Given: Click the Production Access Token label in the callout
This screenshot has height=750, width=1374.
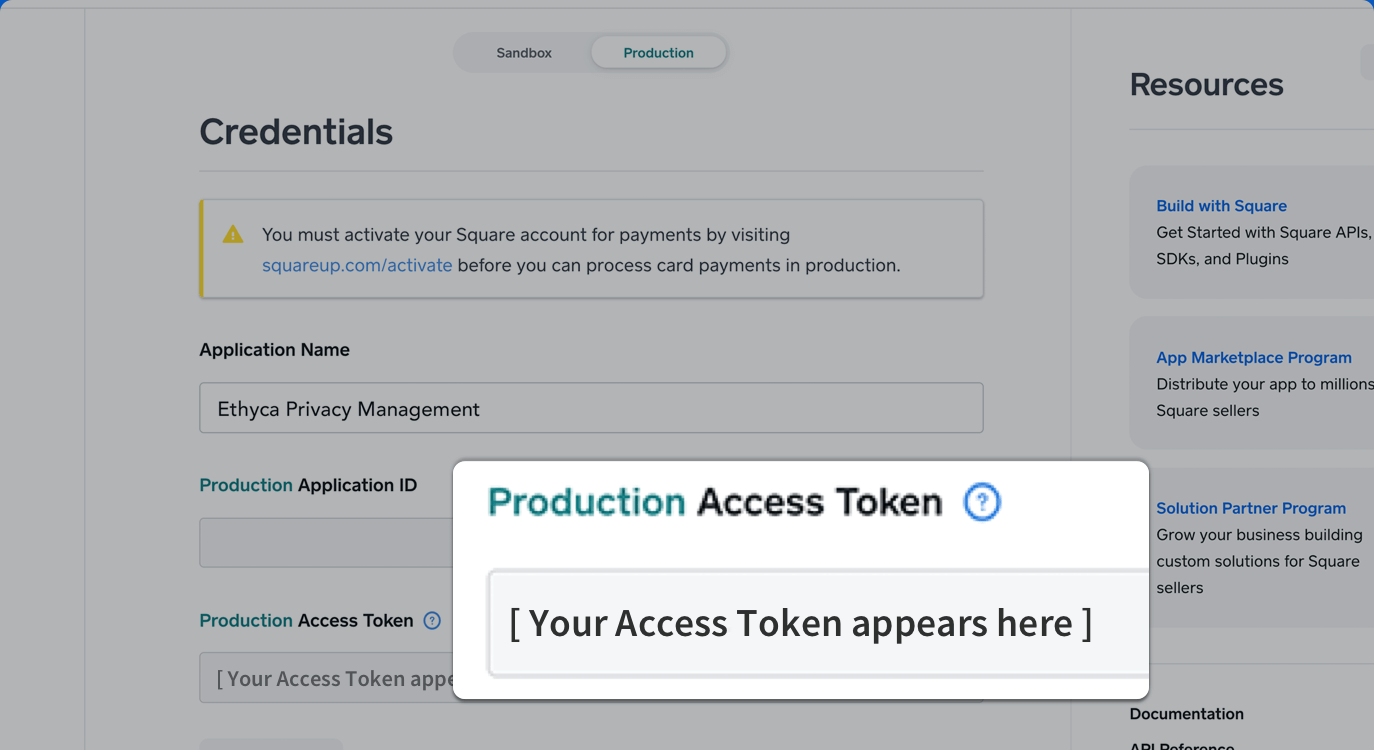Looking at the screenshot, I should click(714, 502).
